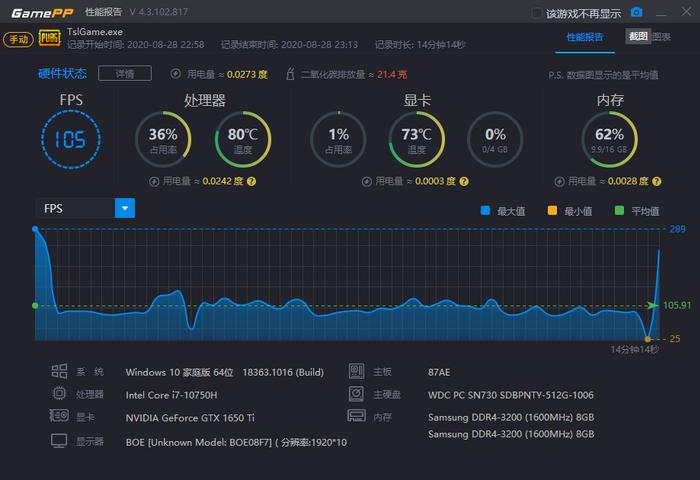Click the Windows 10 家庭版 64位 text
The width and height of the screenshot is (700, 480).
tap(179, 372)
